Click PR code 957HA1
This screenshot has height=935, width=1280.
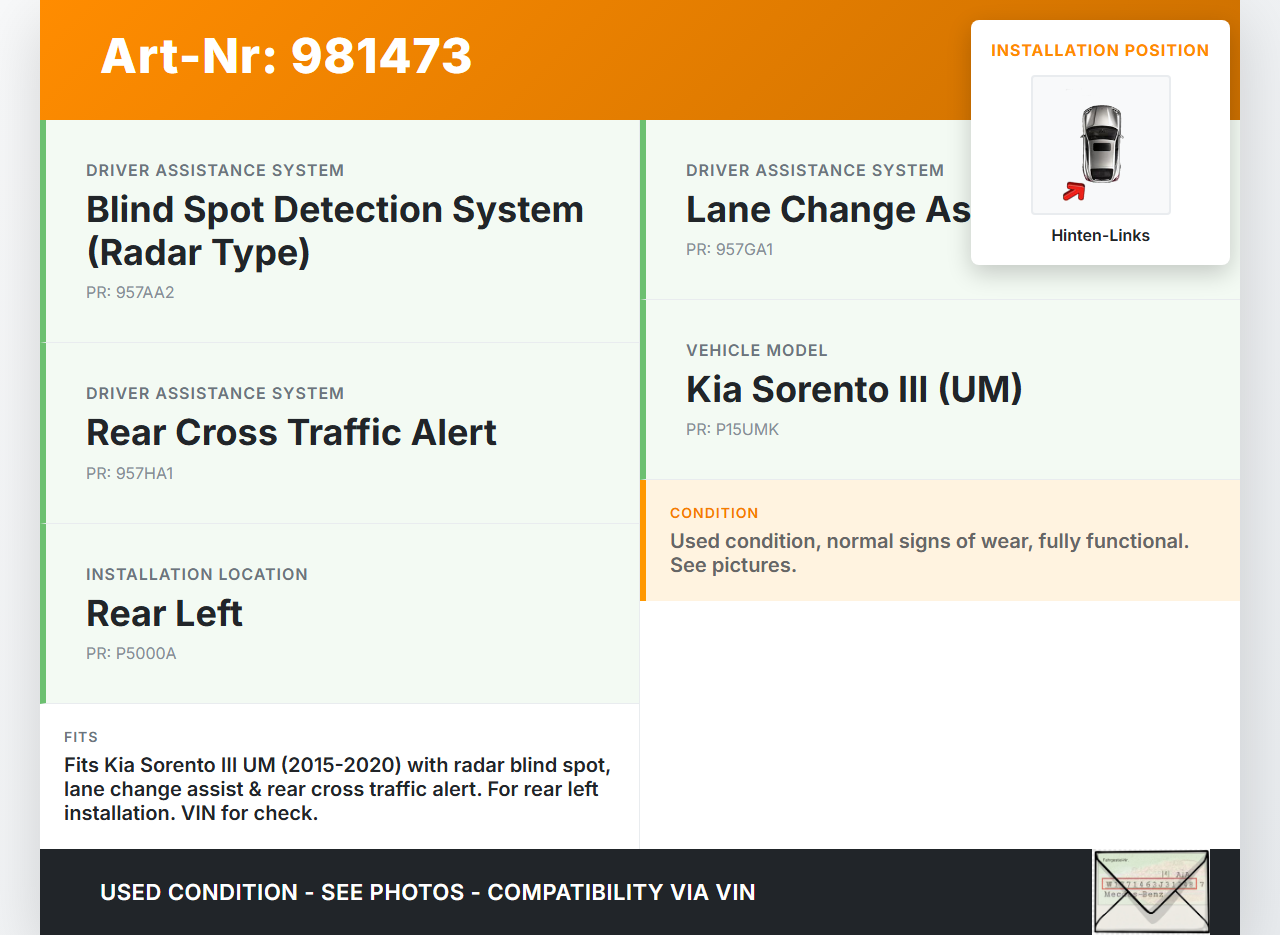tap(130, 474)
